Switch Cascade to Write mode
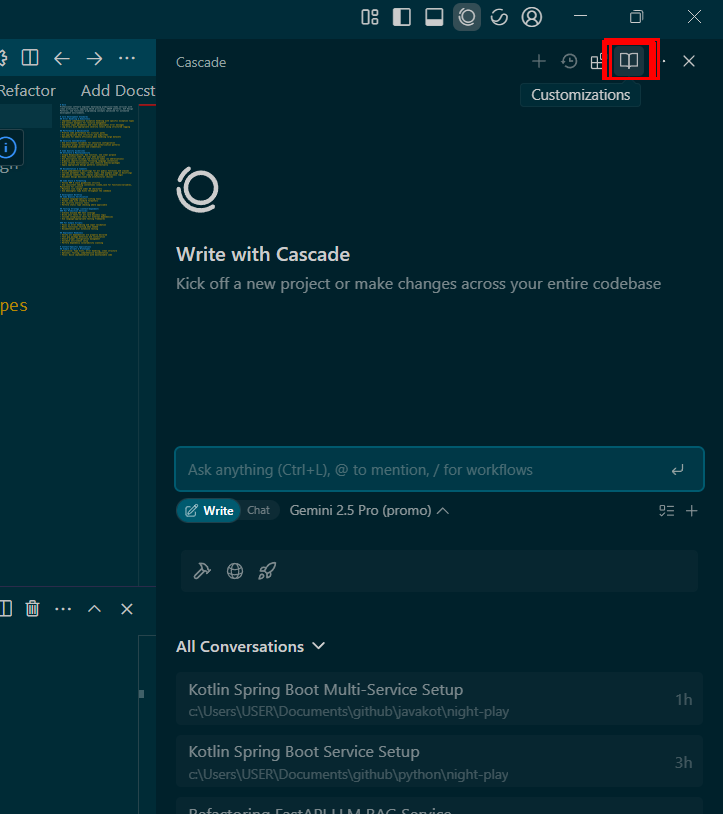 209,510
